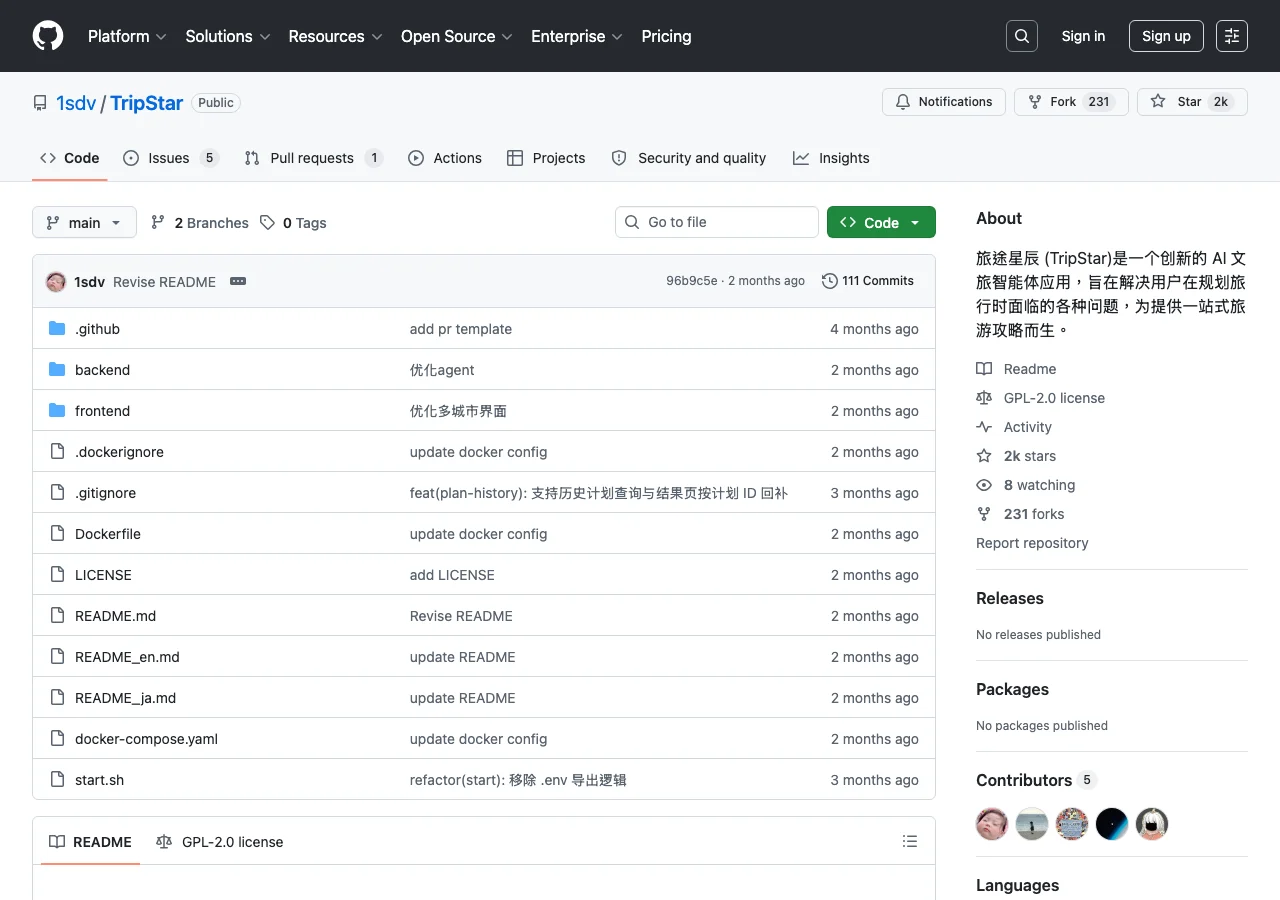
Task: Select the GPL-2.0 license tab
Action: pyautogui.click(x=220, y=842)
